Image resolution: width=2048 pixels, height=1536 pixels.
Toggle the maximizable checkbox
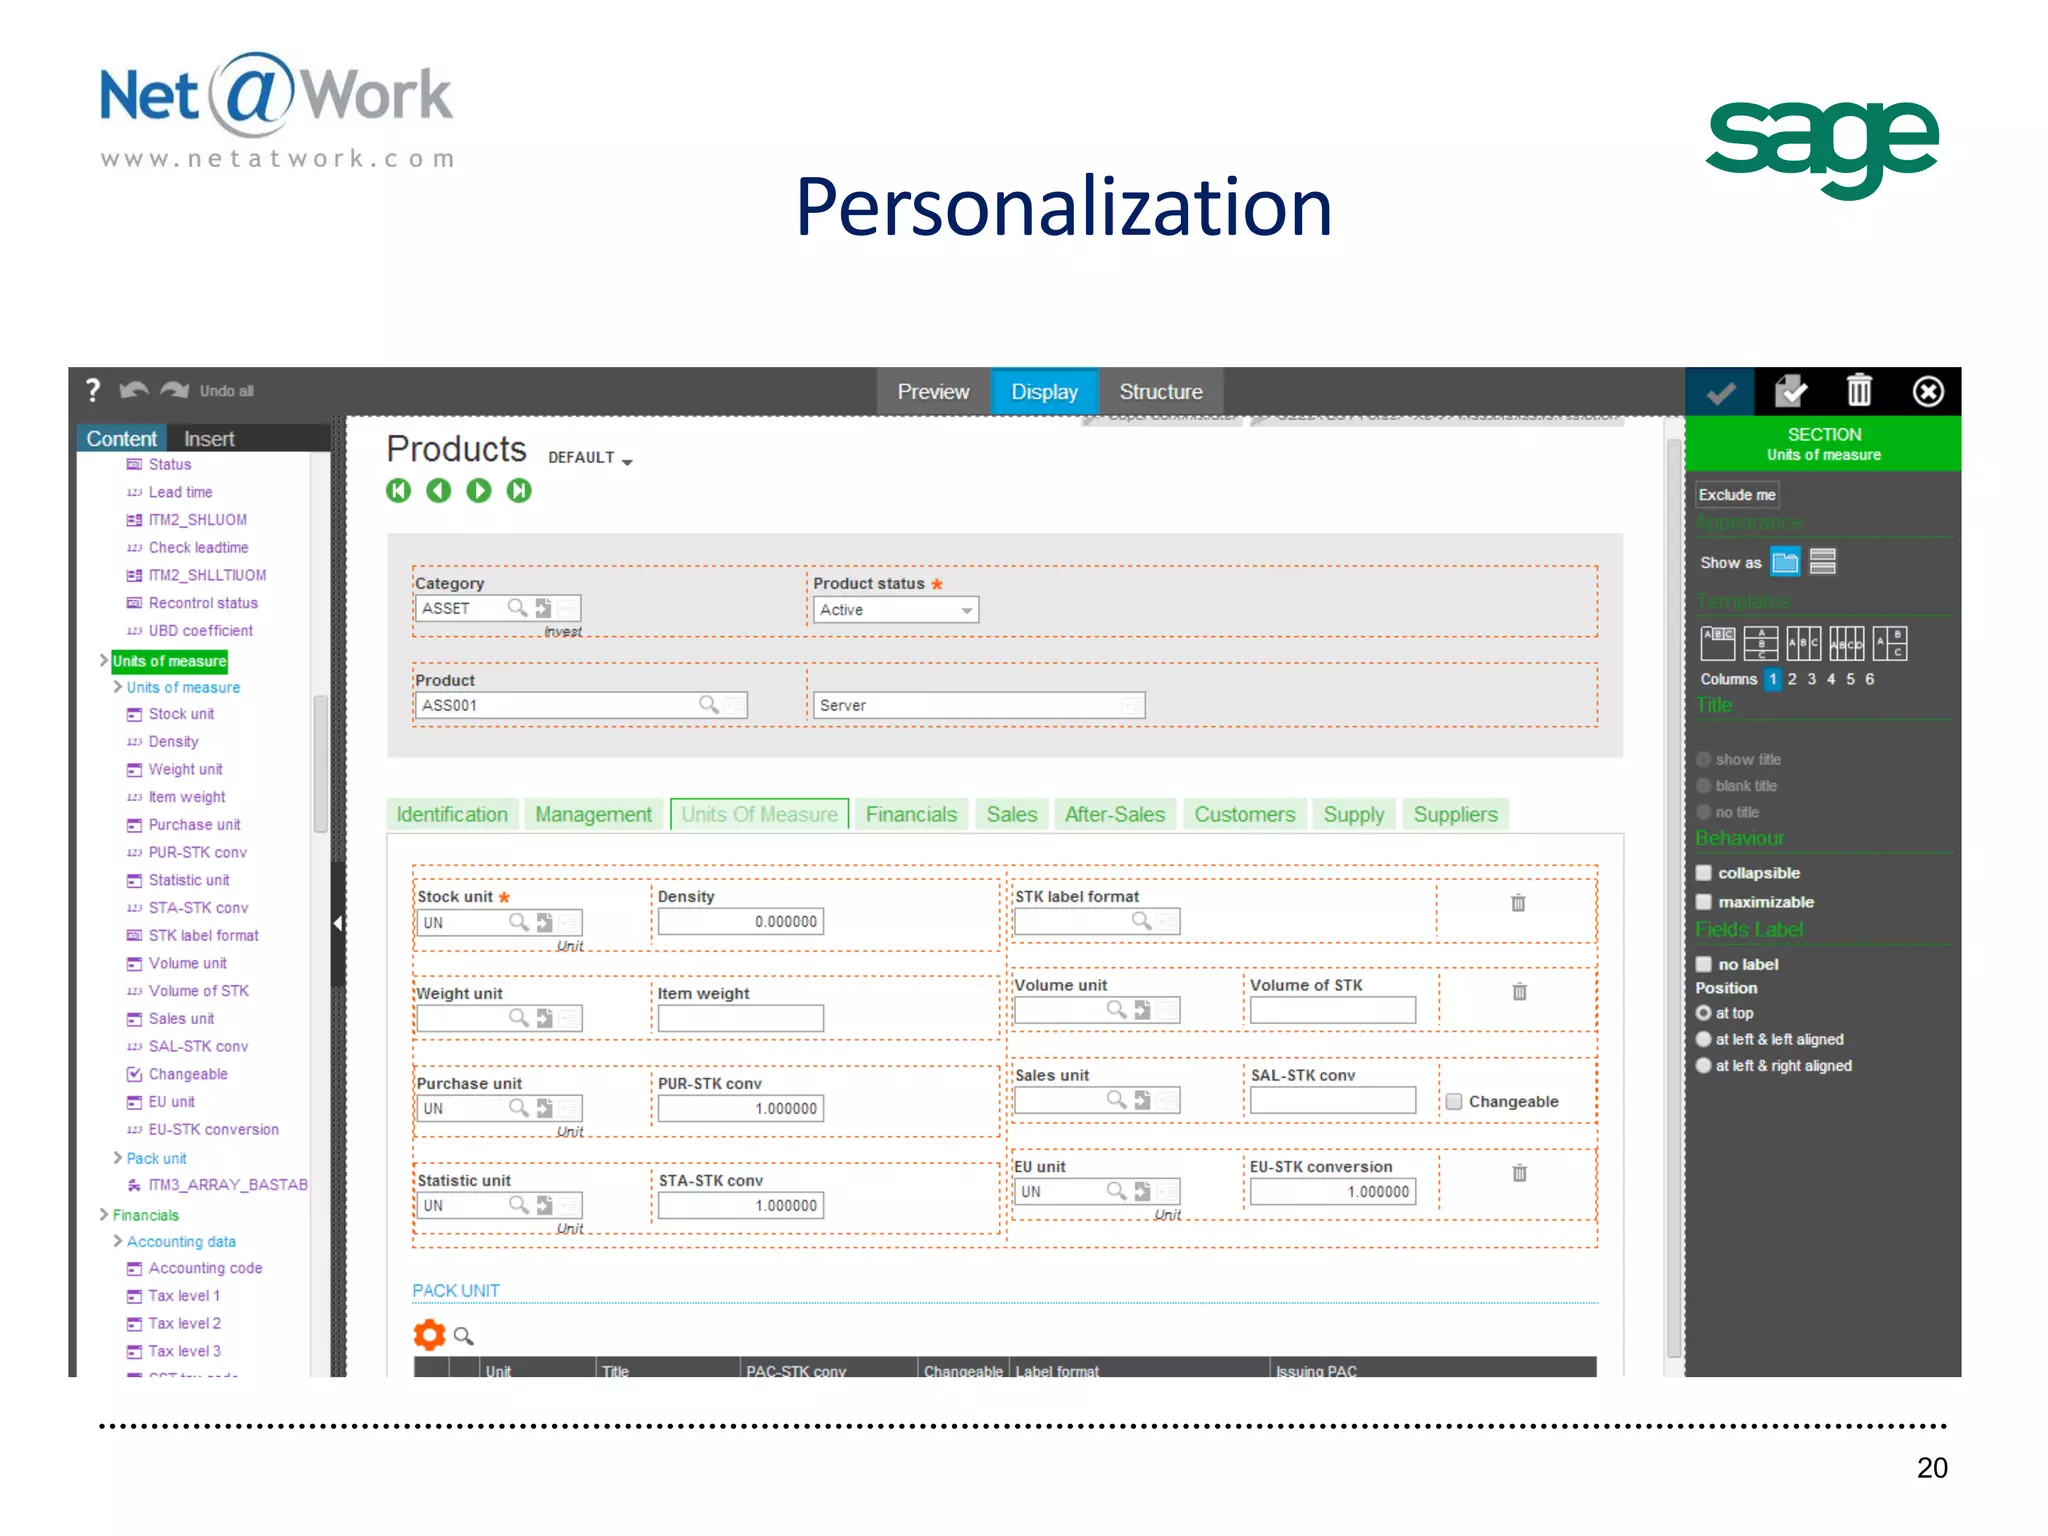tap(1704, 902)
